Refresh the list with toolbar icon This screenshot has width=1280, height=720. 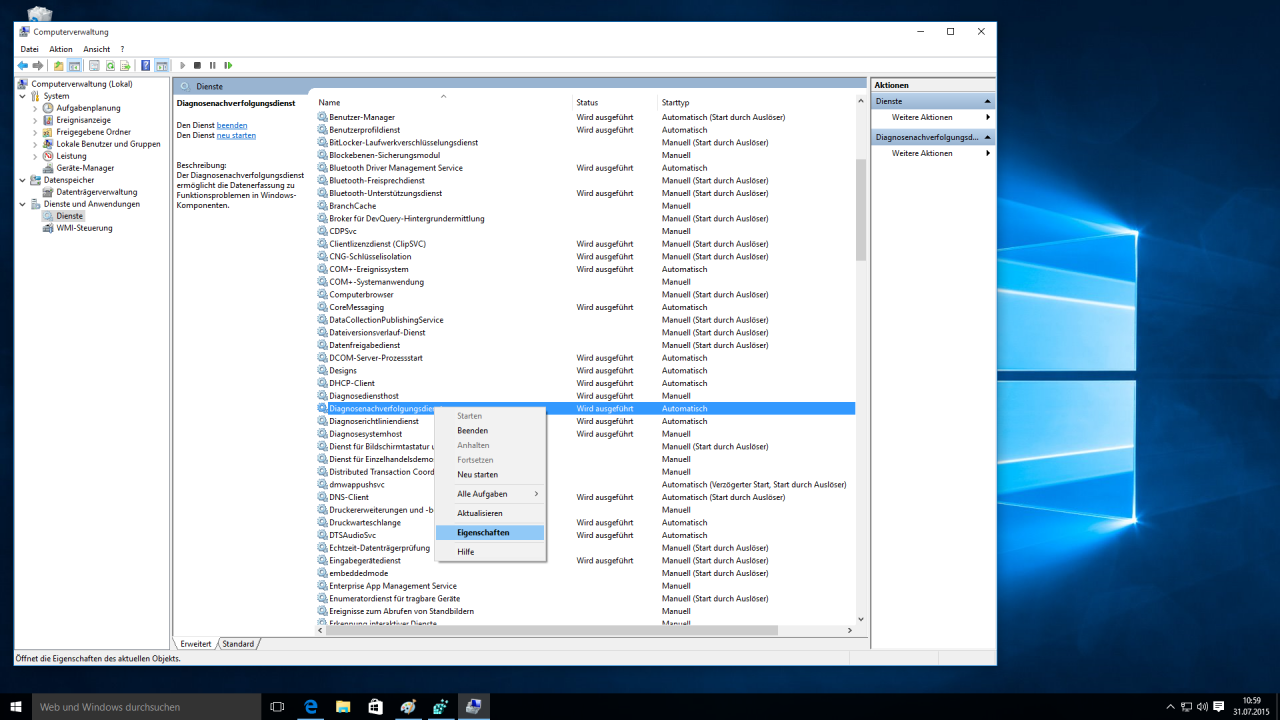click(x=110, y=65)
